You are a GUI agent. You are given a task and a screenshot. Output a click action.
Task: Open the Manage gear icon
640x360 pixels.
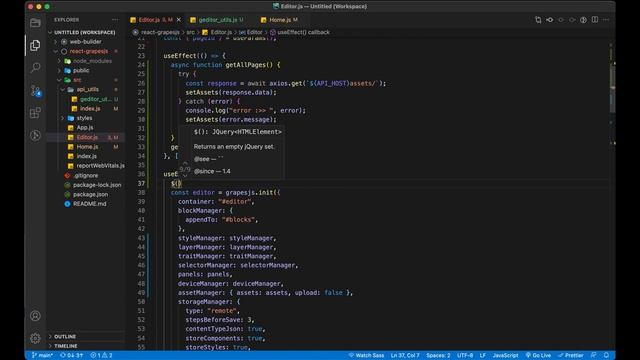pos(36,338)
